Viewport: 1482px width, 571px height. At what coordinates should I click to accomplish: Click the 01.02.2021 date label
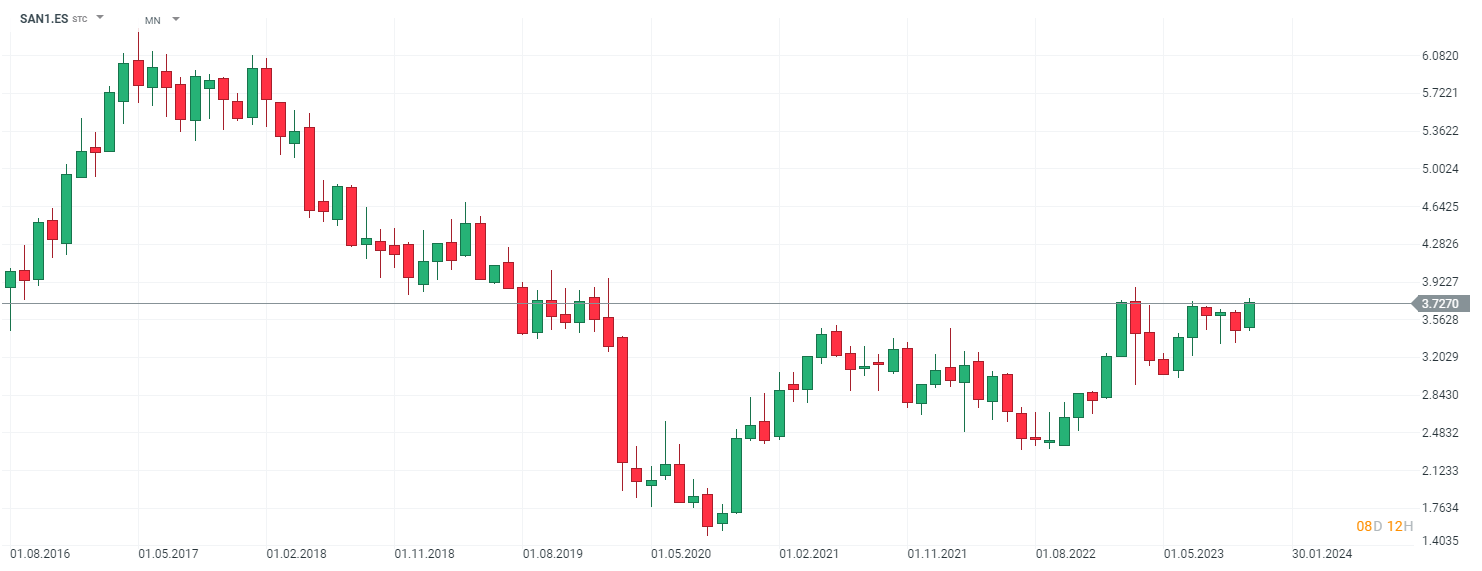point(809,552)
